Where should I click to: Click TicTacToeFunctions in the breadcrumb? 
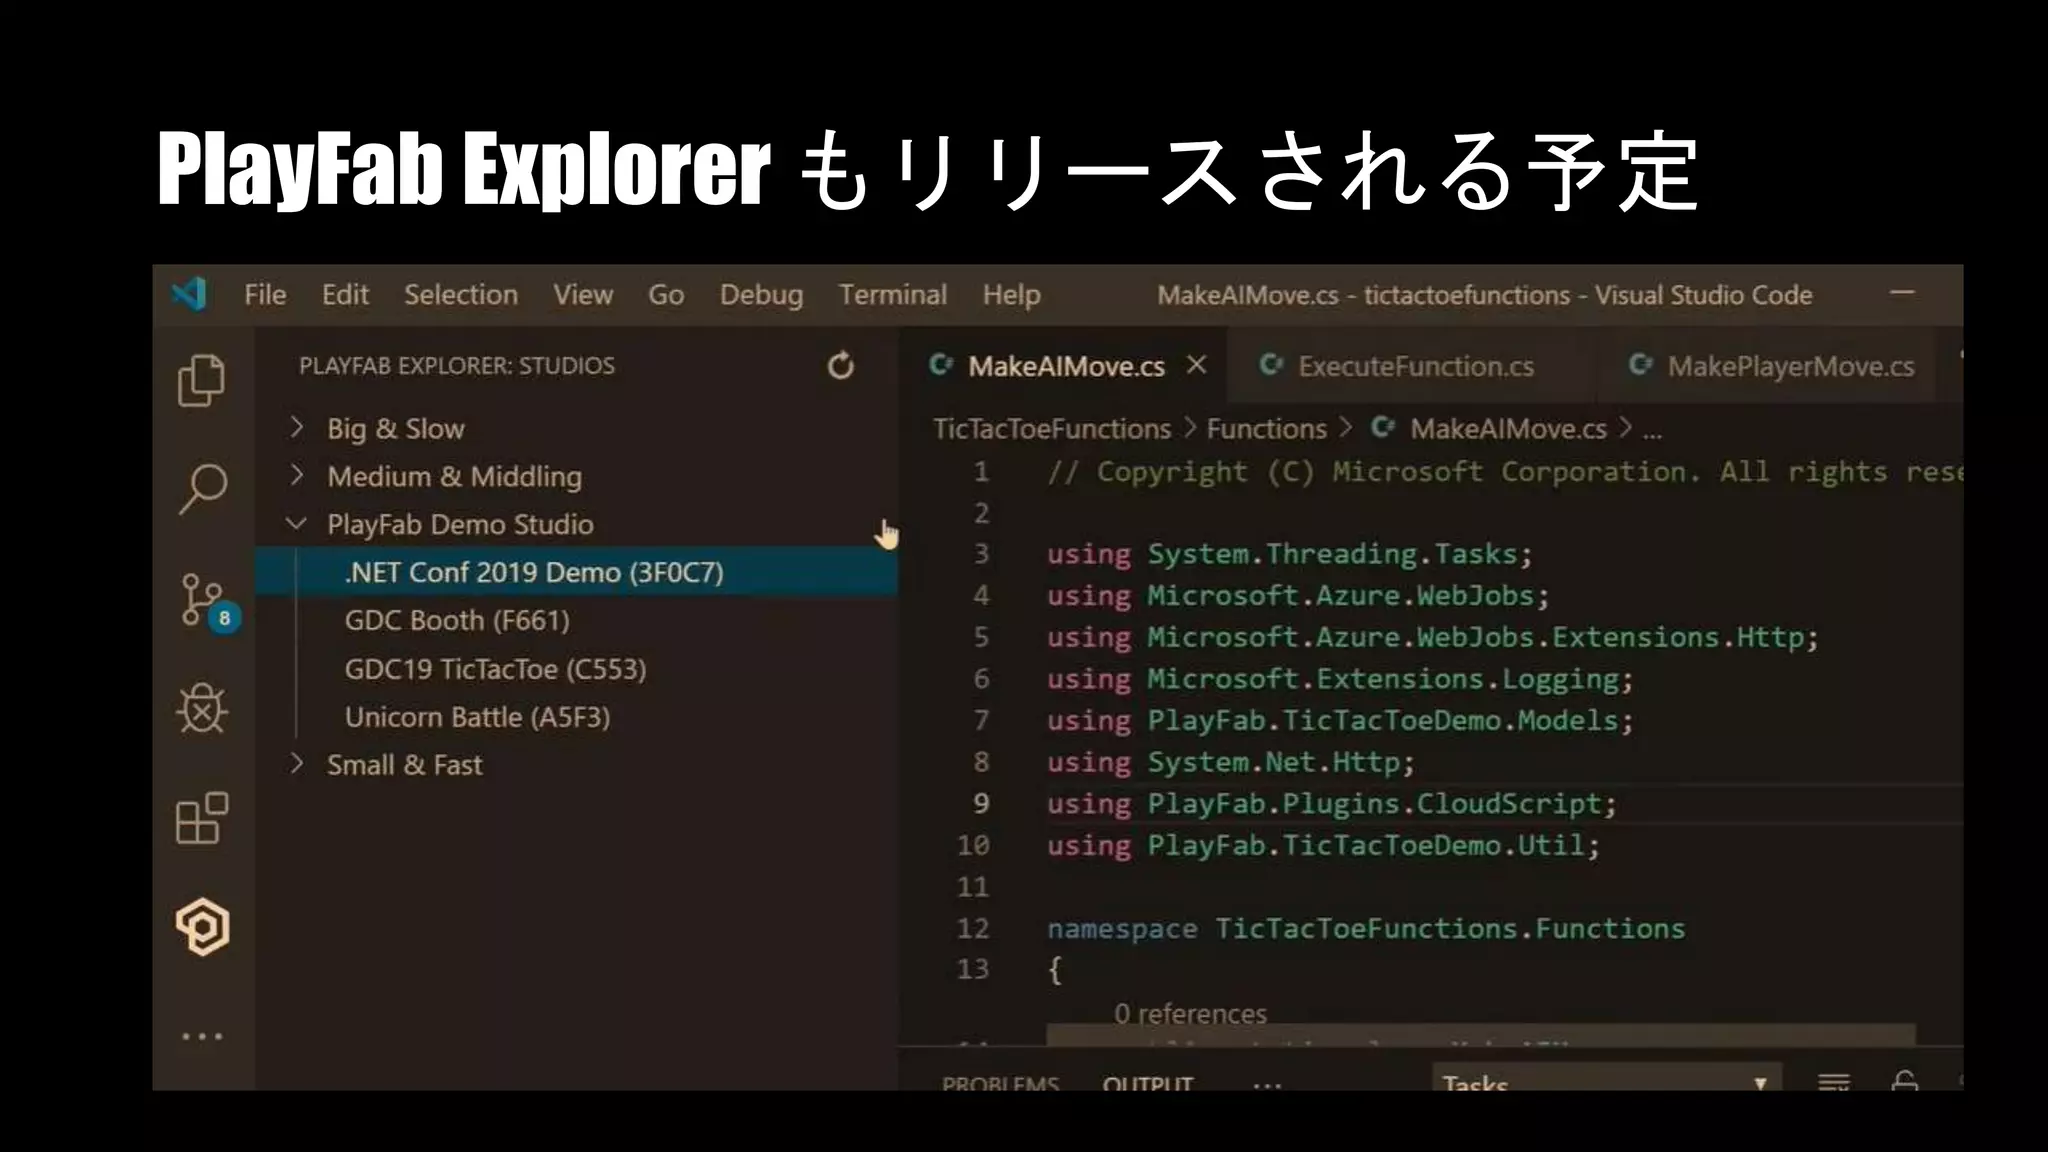click(x=1051, y=429)
